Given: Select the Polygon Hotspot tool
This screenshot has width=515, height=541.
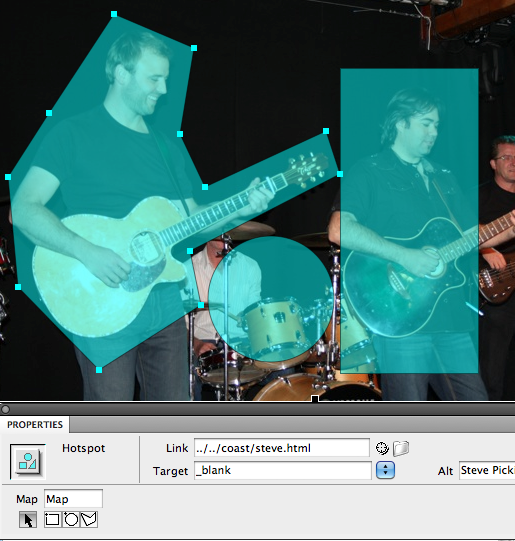Looking at the screenshot, I should pyautogui.click(x=89, y=519).
